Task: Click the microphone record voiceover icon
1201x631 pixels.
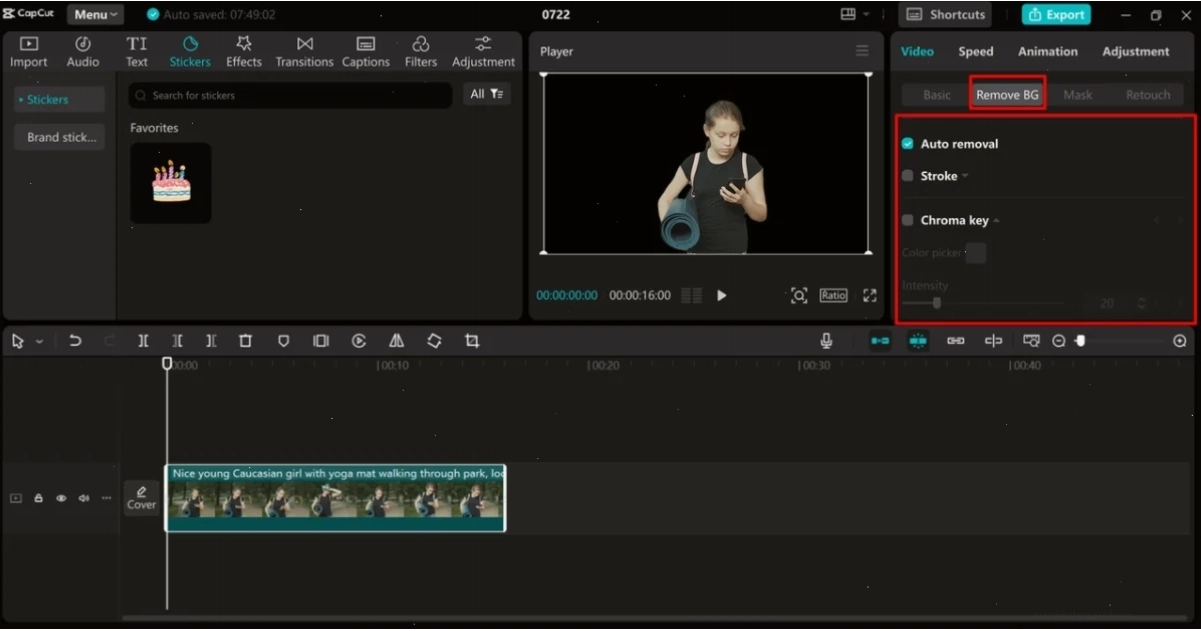Action: (x=826, y=341)
